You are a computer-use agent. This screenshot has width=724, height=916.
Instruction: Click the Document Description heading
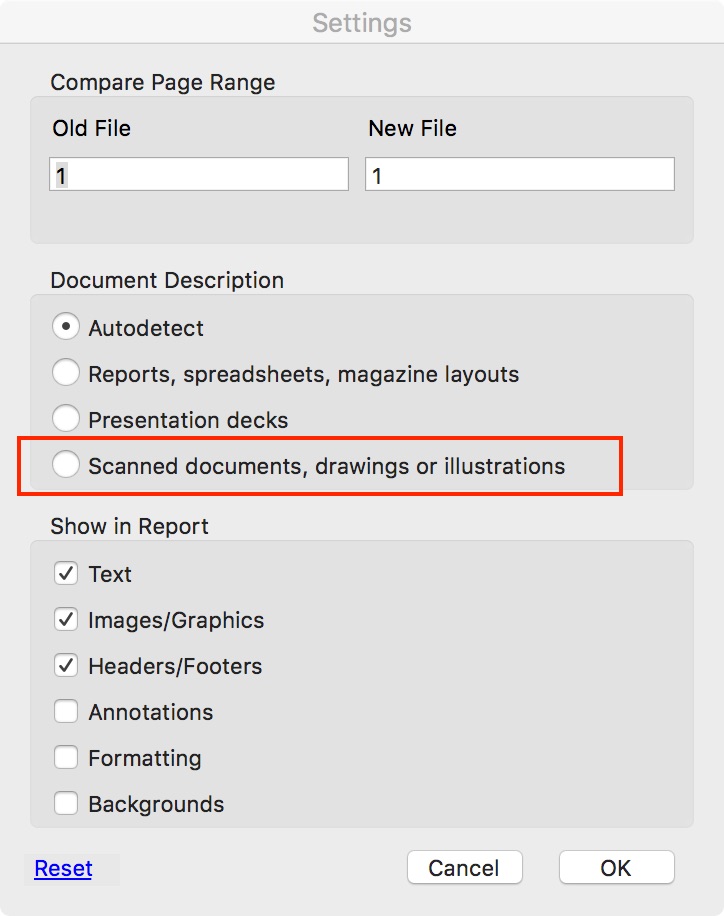[167, 280]
